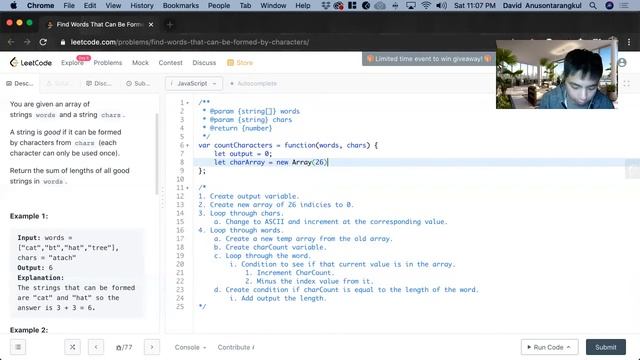Open the Bookmarks menu
Image resolution: width=640 pixels, height=360 pixels.
point(181,5)
